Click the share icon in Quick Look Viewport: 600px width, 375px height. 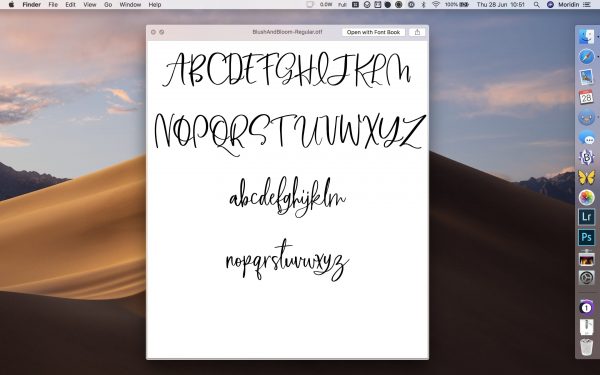tap(417, 32)
